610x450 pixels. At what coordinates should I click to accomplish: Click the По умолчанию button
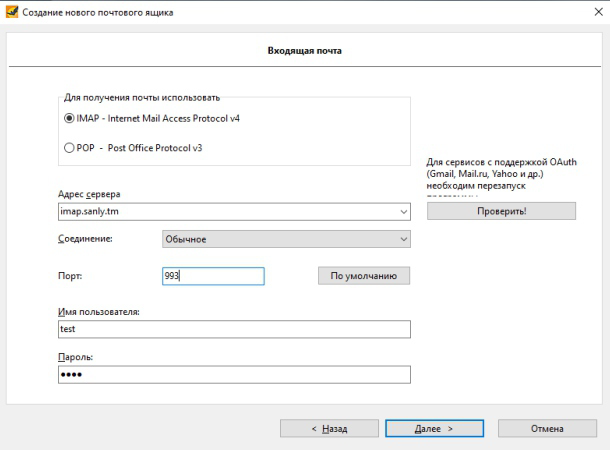pyautogui.click(x=364, y=276)
